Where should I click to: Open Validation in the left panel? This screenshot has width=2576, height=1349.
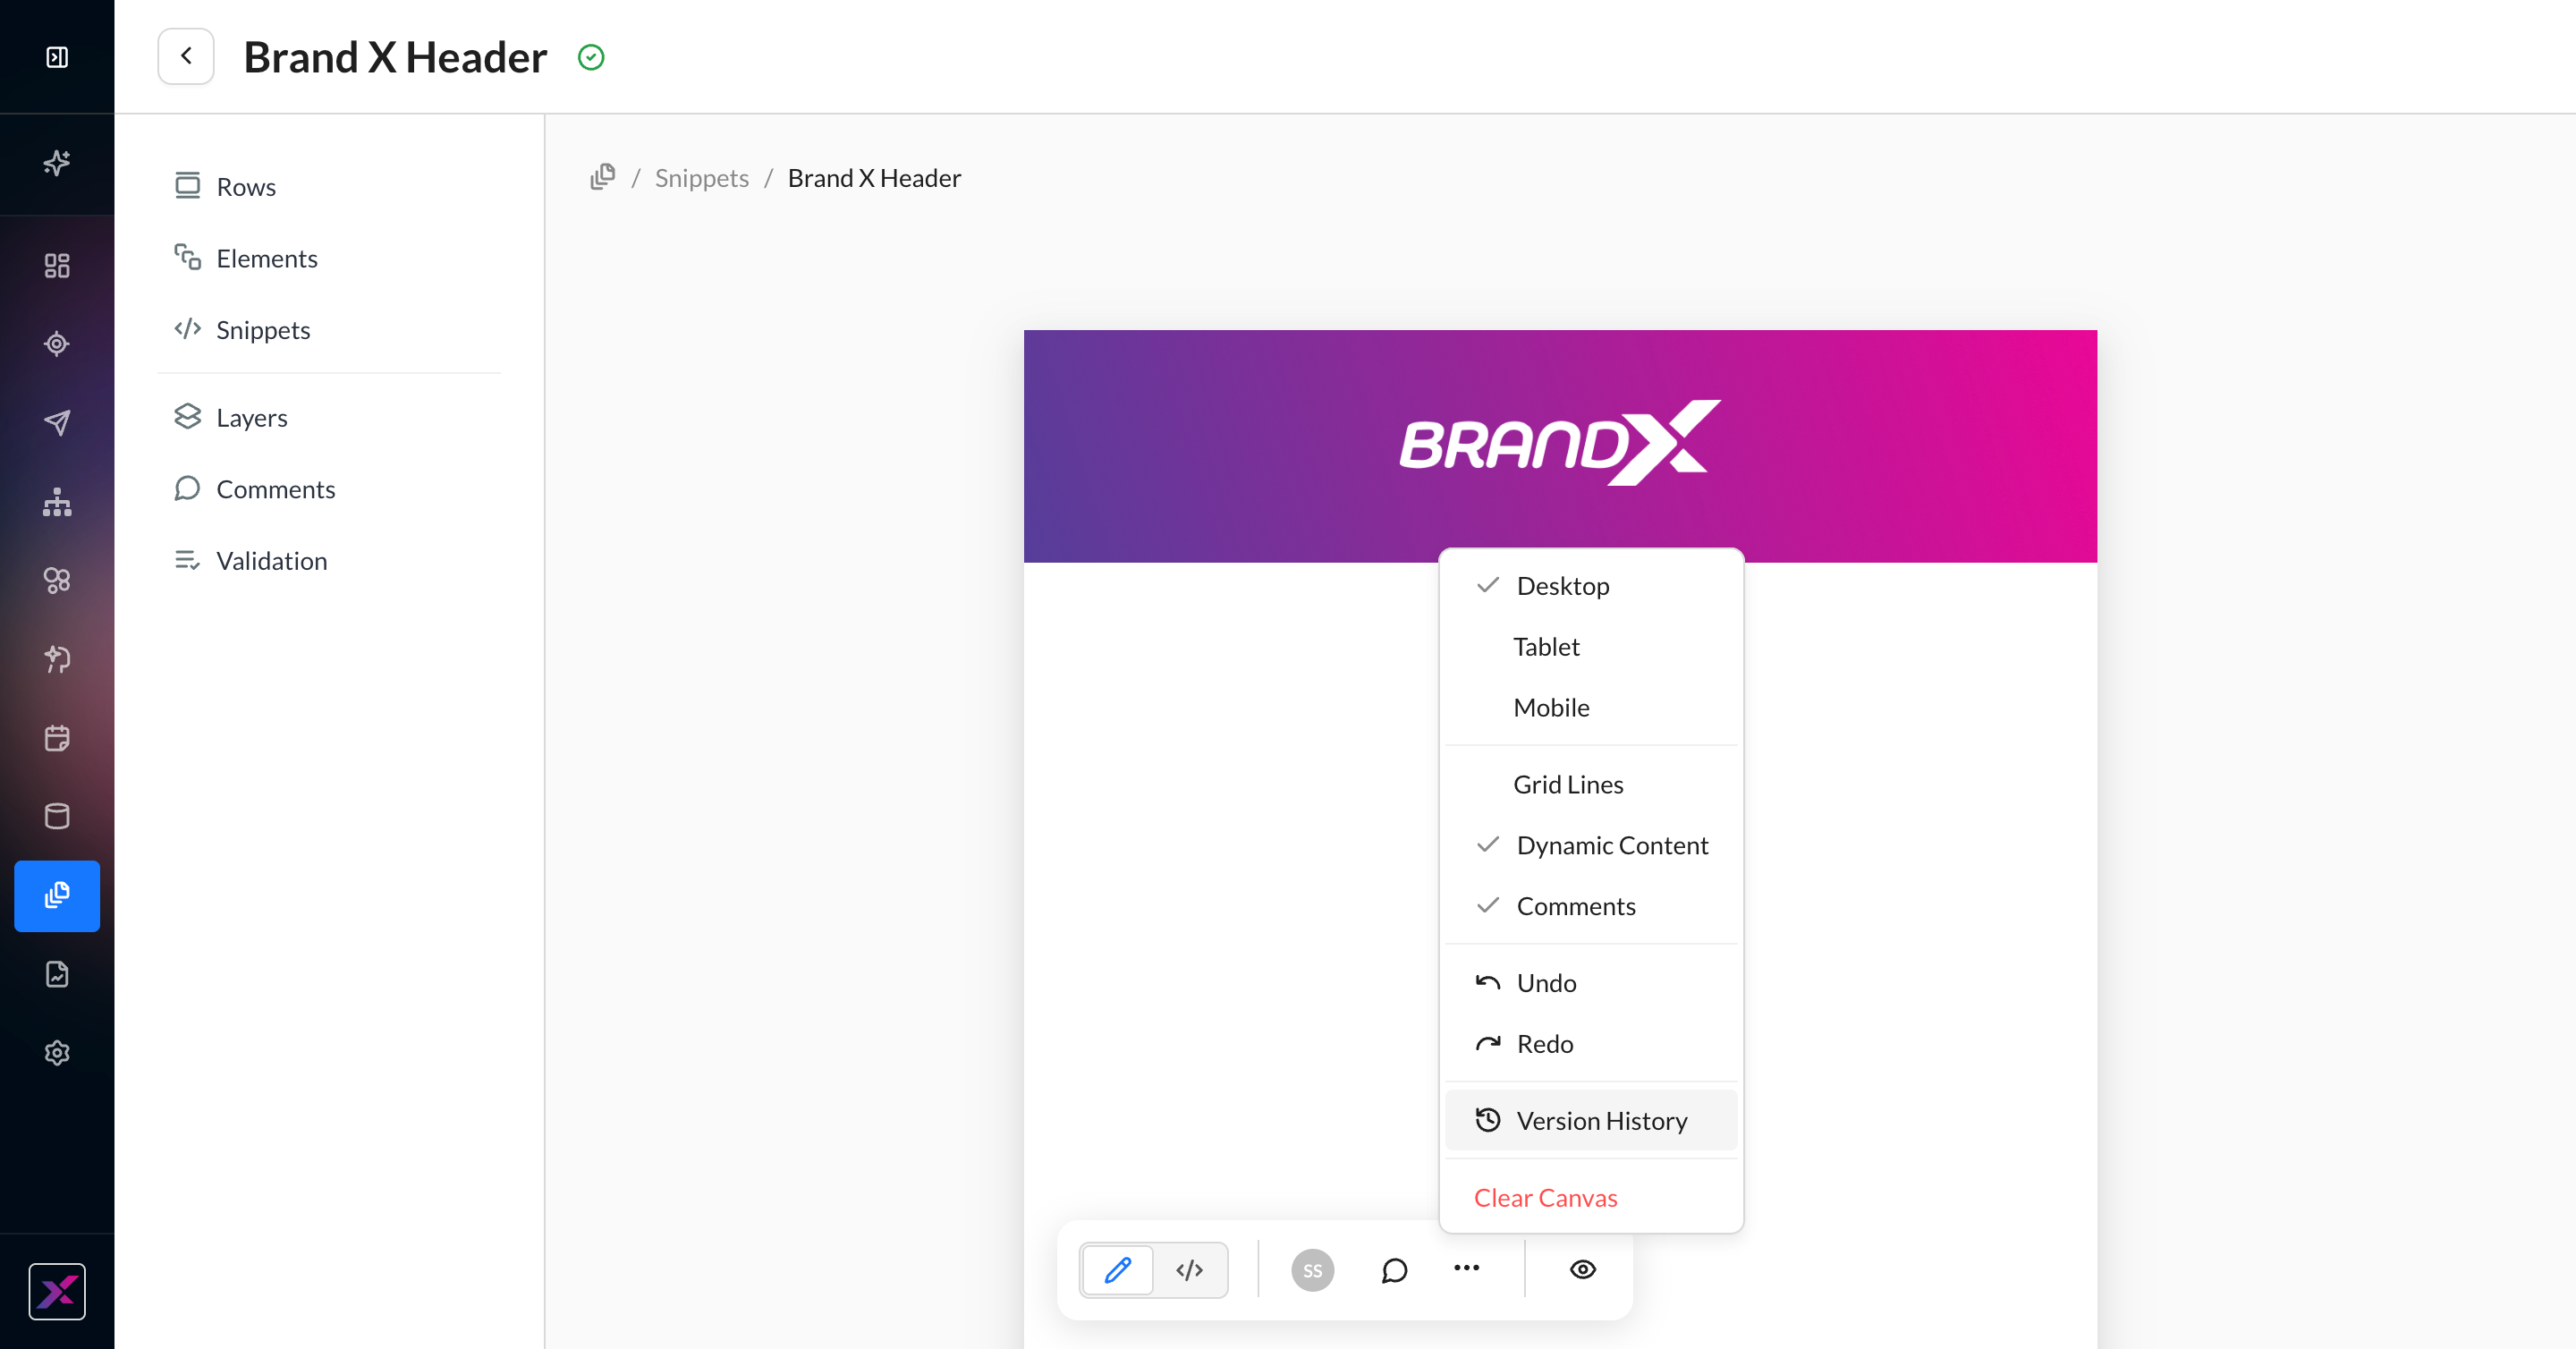[x=252, y=560]
